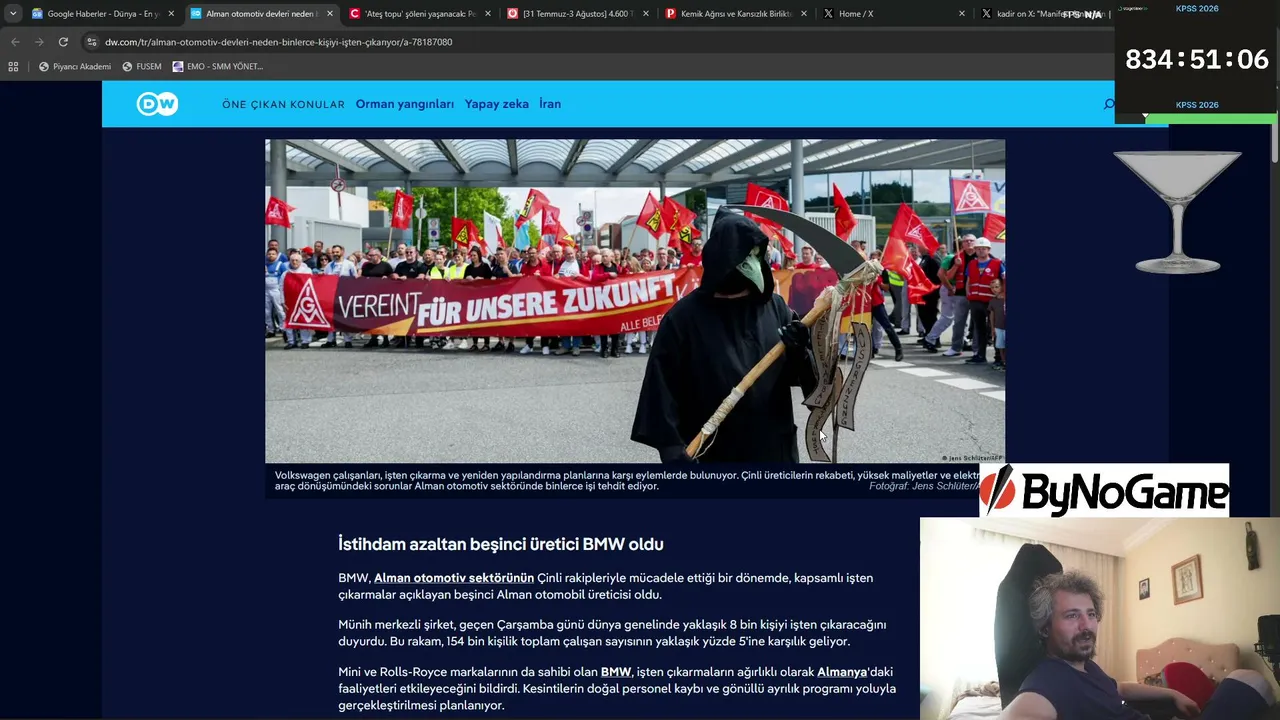1280x720 pixels.
Task: Open the 'Yapay zeka' topic link
Action: 497,104
